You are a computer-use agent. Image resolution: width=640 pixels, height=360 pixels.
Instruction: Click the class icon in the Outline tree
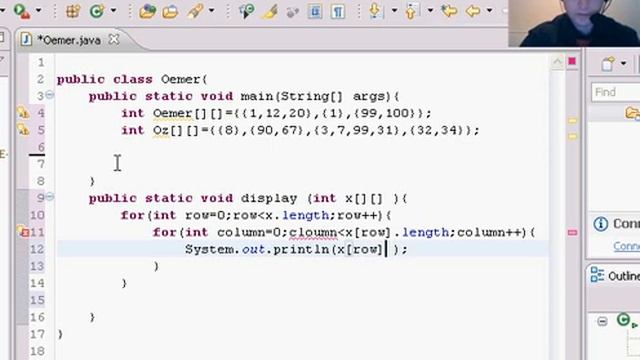pyautogui.click(x=623, y=320)
